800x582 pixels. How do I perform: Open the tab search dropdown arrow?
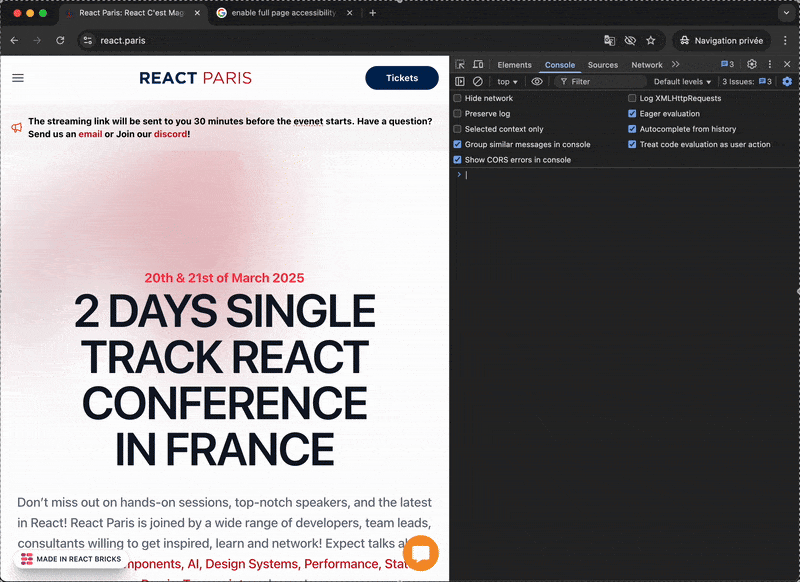click(x=786, y=13)
